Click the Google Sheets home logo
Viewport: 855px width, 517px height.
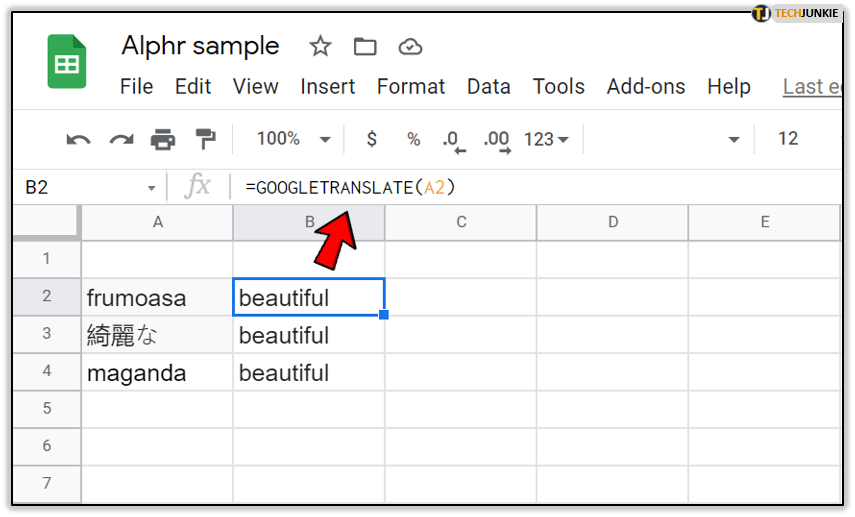tap(67, 63)
